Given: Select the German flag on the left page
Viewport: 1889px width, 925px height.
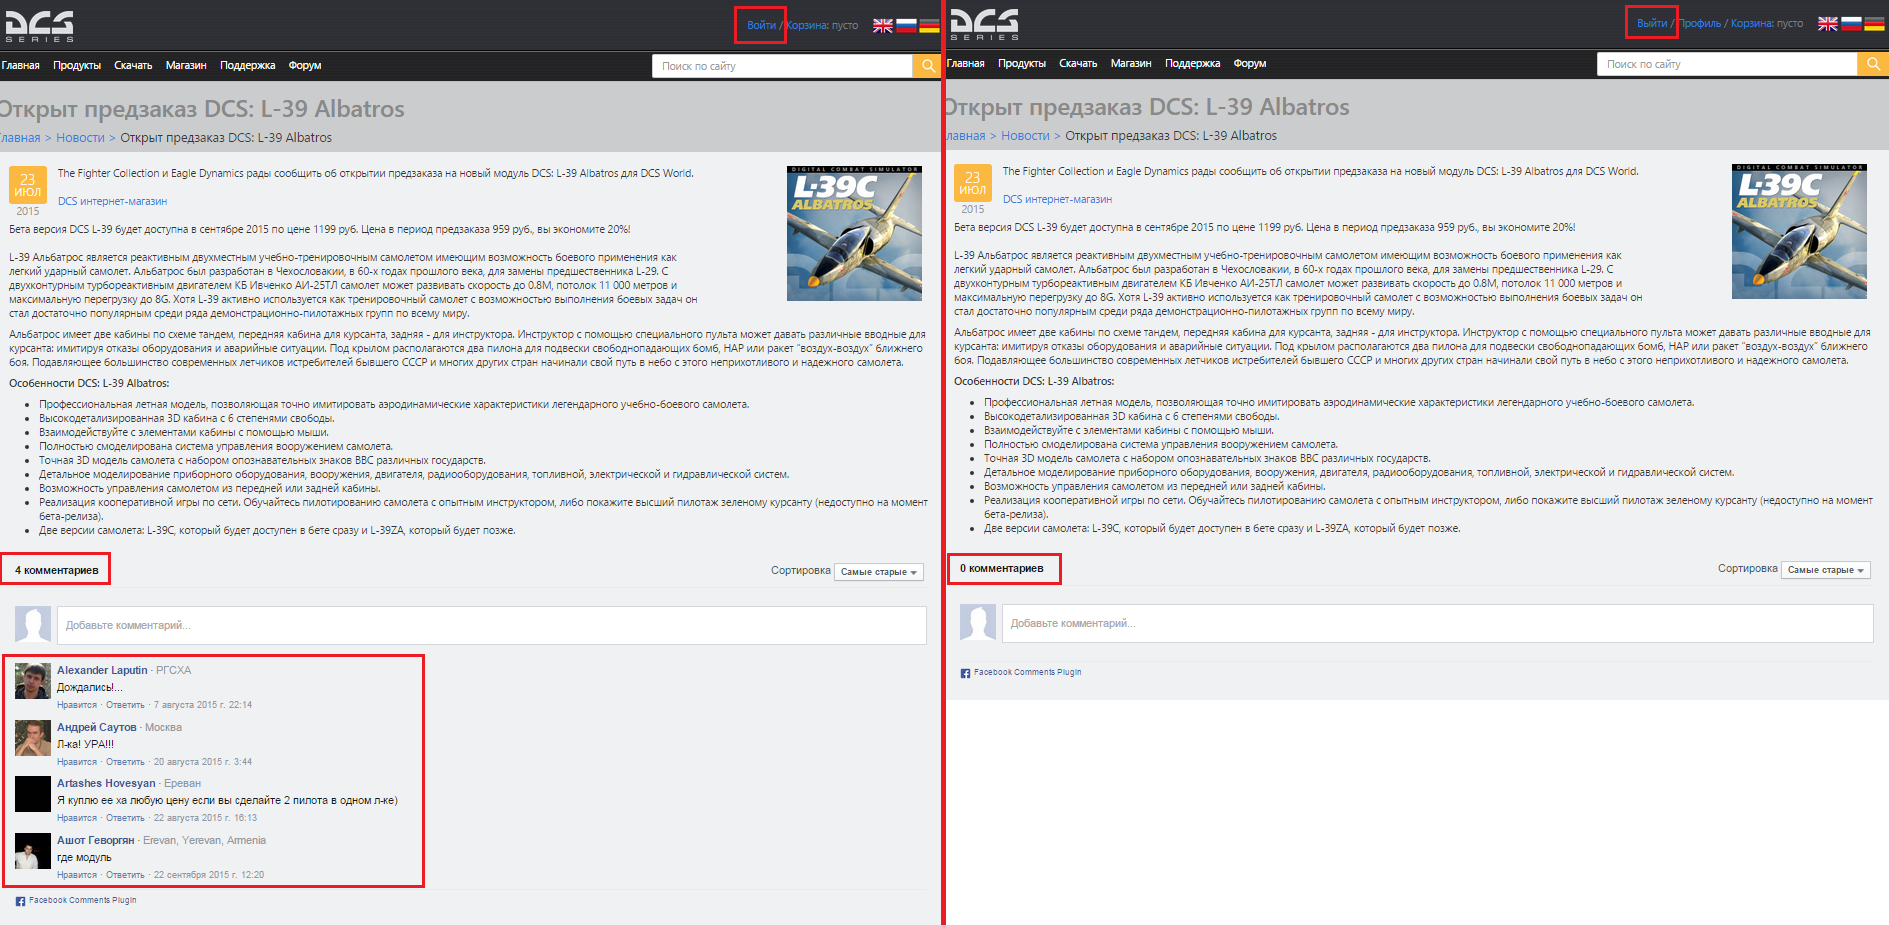Looking at the screenshot, I should pyautogui.click(x=929, y=25).
